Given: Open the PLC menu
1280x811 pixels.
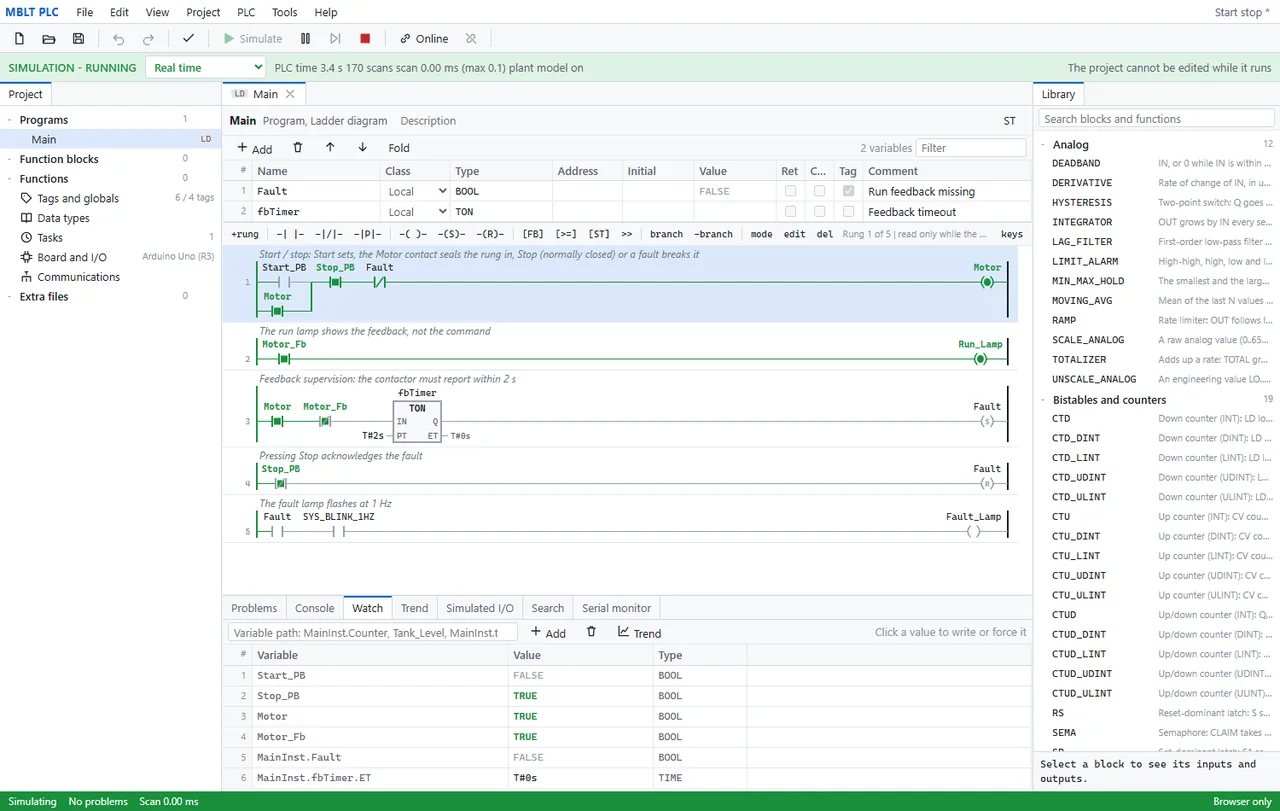Looking at the screenshot, I should [x=246, y=12].
